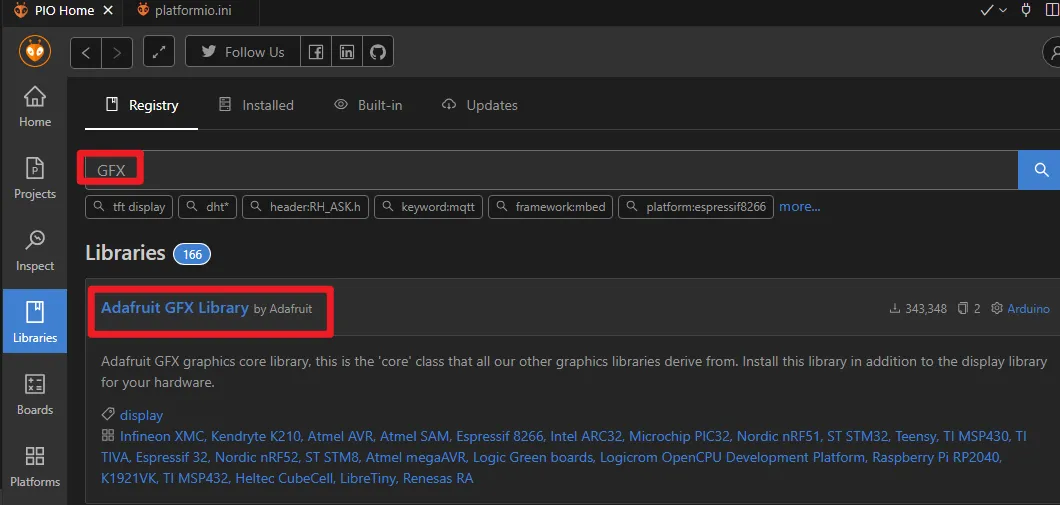The width and height of the screenshot is (1060, 505).
Task: Open the GitHub icon link
Action: [377, 52]
